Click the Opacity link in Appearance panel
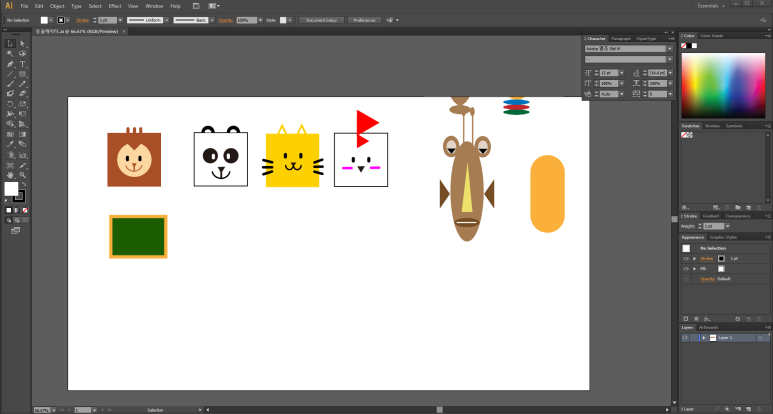773x414 pixels. [707, 279]
